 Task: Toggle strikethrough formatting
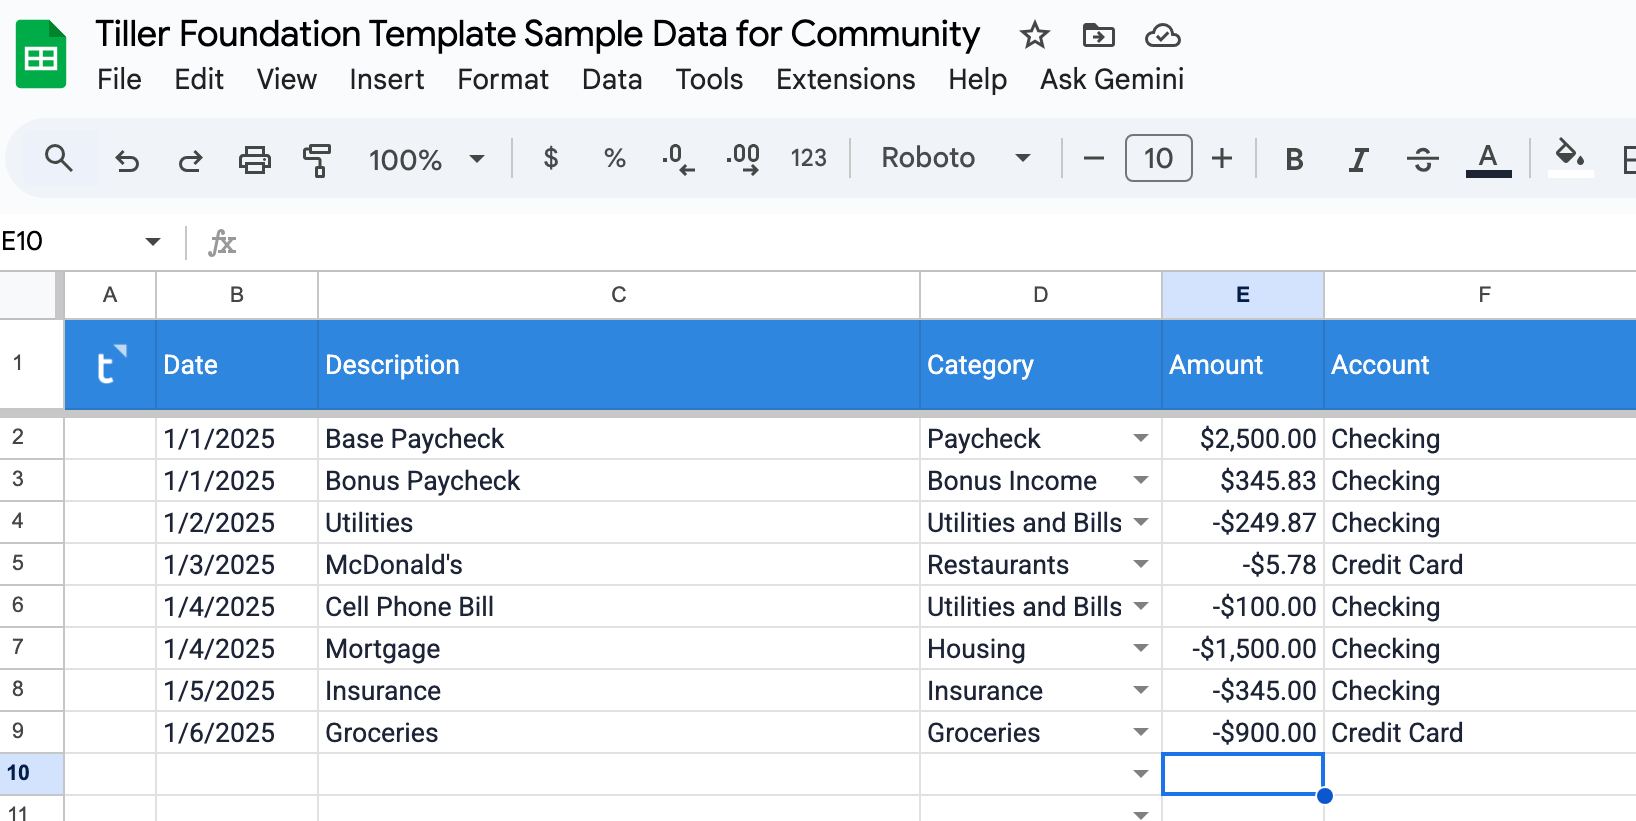pyautogui.click(x=1422, y=159)
